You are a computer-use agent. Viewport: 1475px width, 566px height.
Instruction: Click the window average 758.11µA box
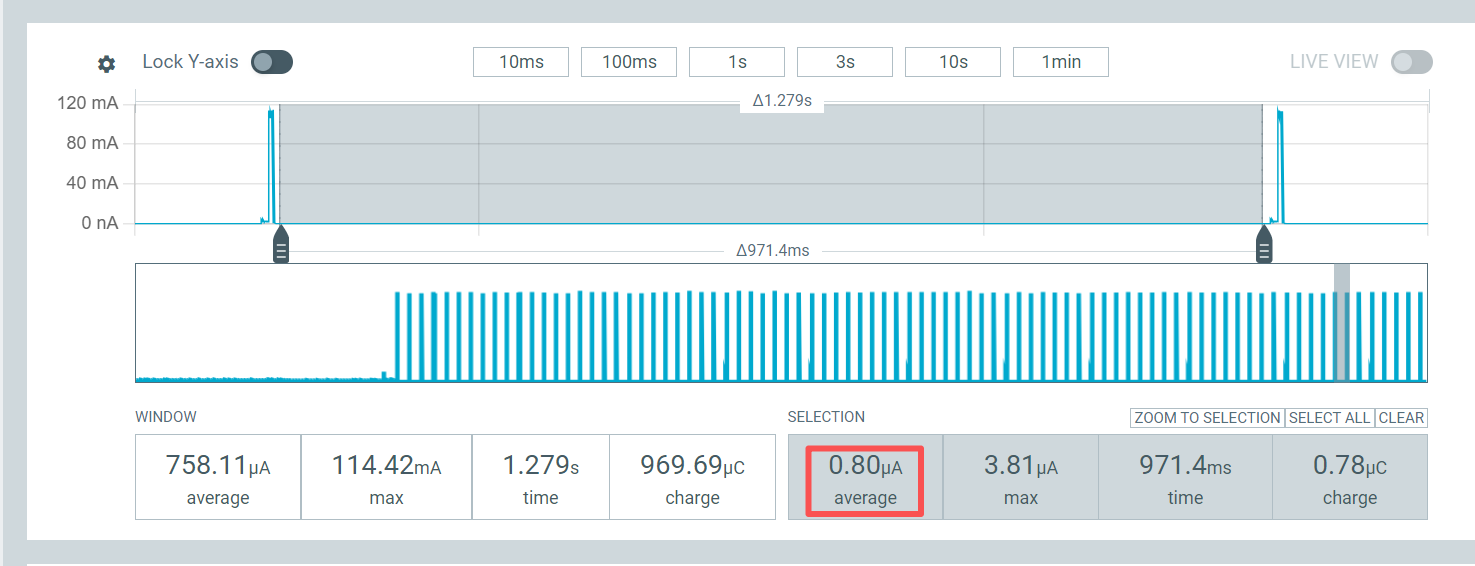[218, 477]
